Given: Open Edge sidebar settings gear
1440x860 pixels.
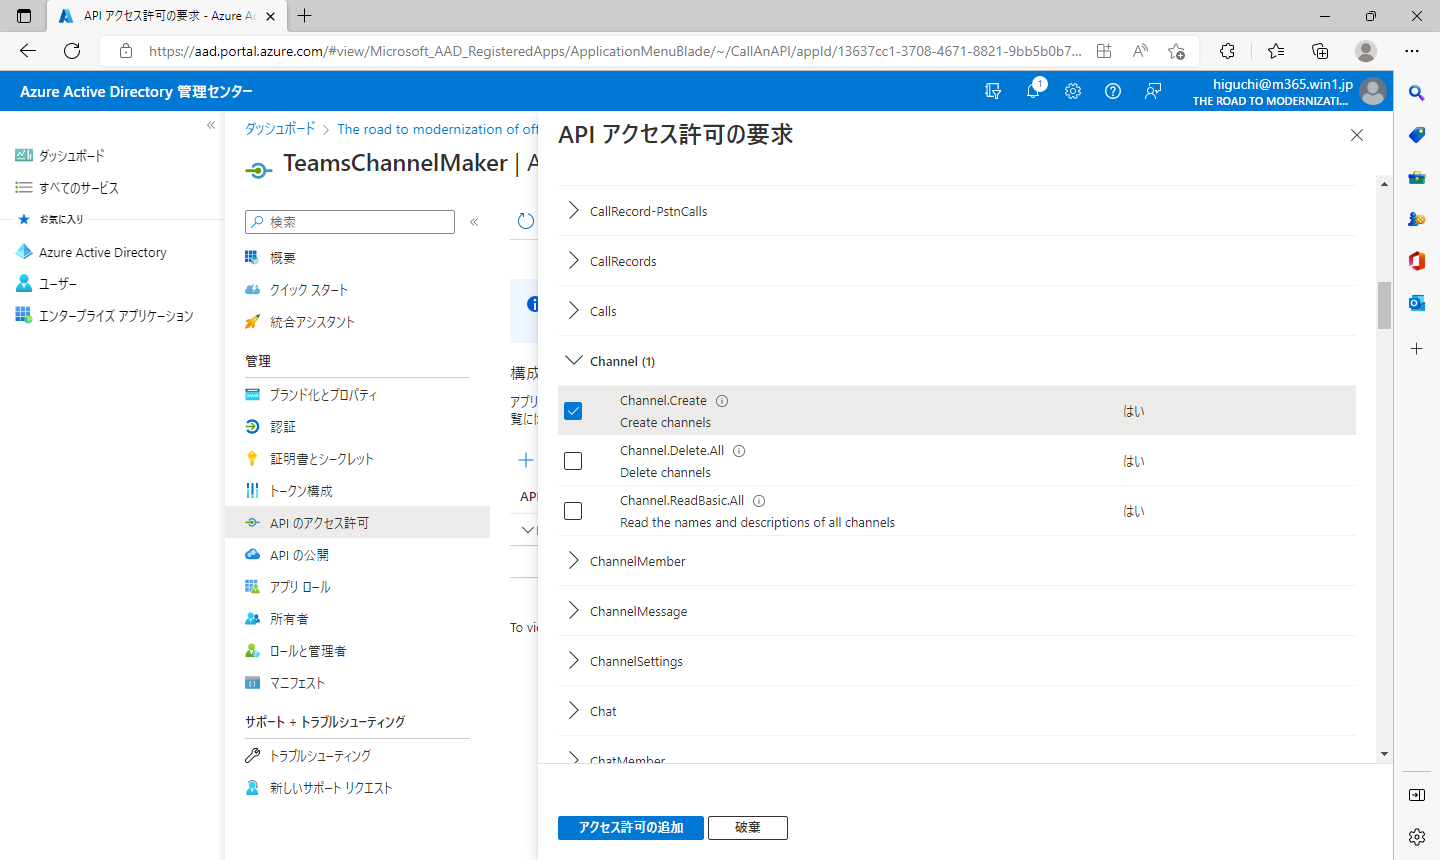Looking at the screenshot, I should pyautogui.click(x=1417, y=837).
